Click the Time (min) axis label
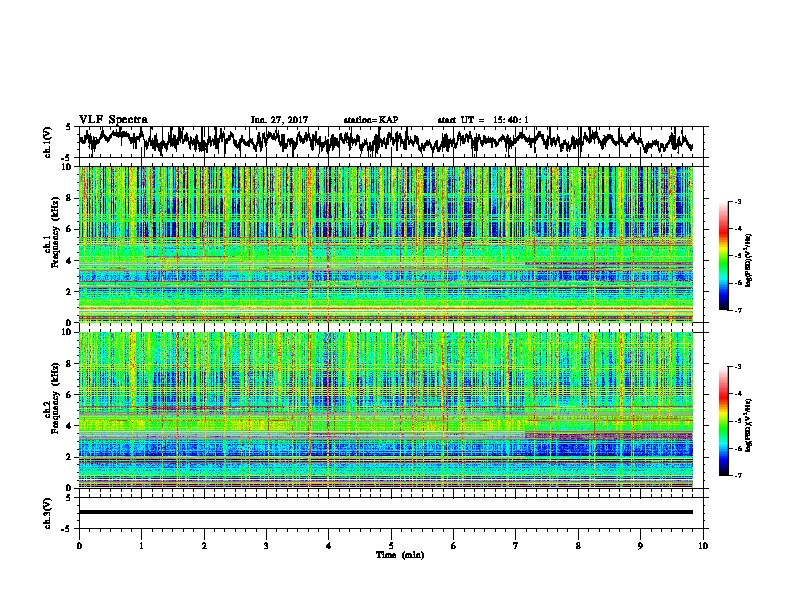The width and height of the screenshot is (792, 612). 400,555
